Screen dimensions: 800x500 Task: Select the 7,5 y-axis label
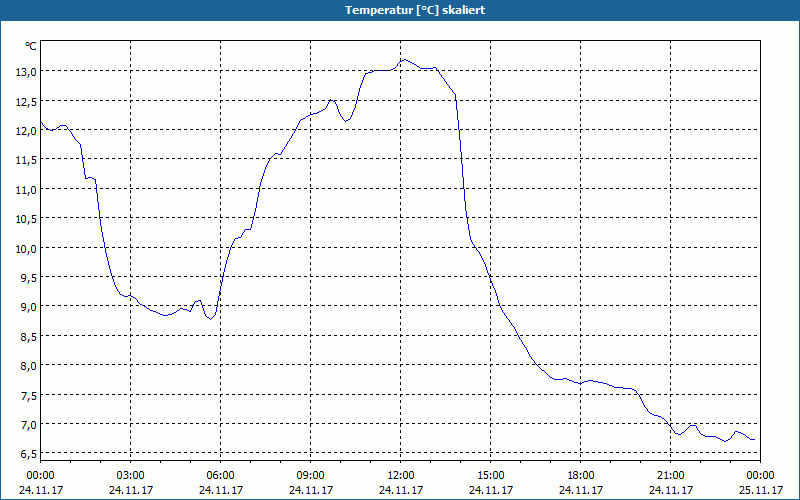pos(28,395)
